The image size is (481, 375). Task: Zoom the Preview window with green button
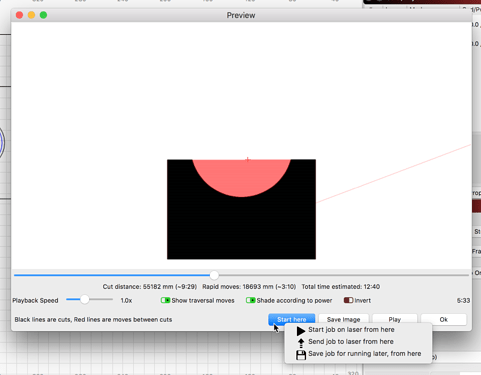click(43, 15)
